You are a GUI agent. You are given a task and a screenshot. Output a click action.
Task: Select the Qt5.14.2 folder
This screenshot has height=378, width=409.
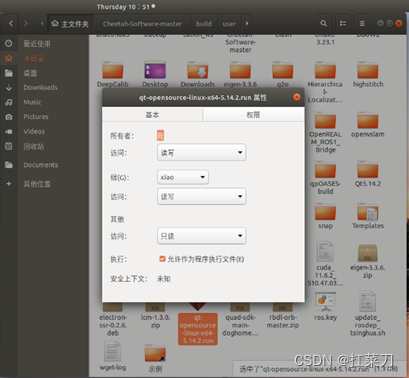point(368,174)
